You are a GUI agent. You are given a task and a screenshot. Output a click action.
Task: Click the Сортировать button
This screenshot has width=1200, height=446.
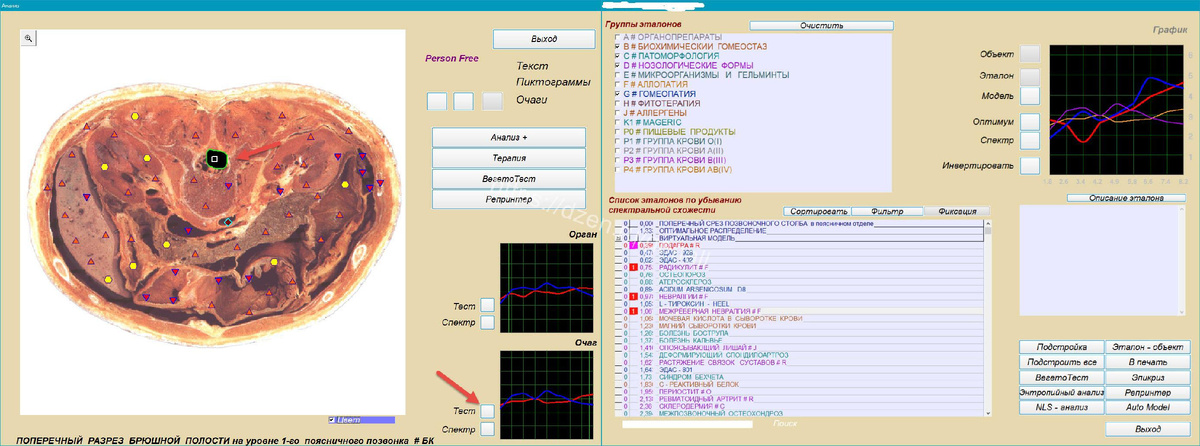coord(816,211)
